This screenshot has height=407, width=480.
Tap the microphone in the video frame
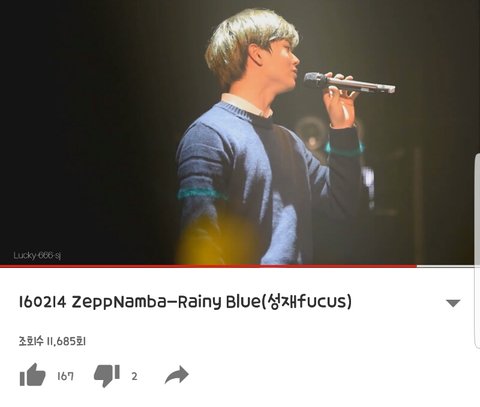[349, 83]
